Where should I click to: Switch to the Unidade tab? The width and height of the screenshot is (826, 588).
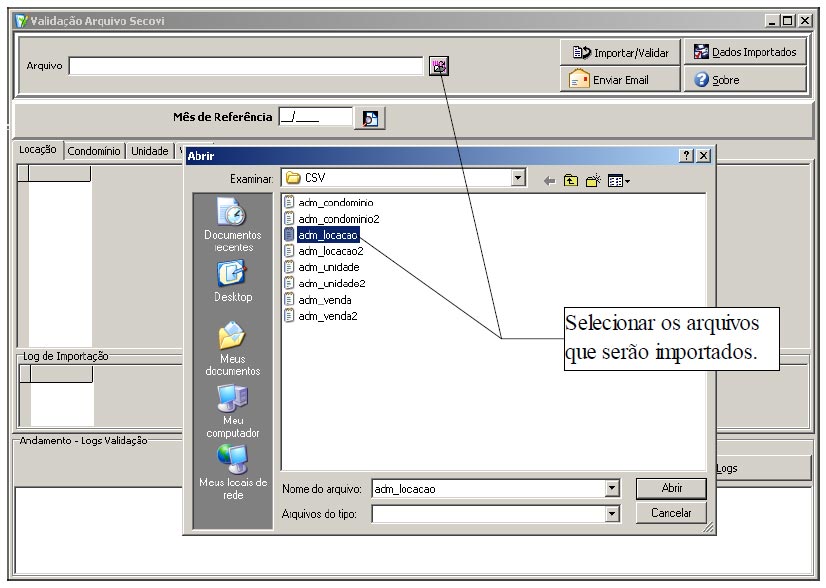150,151
